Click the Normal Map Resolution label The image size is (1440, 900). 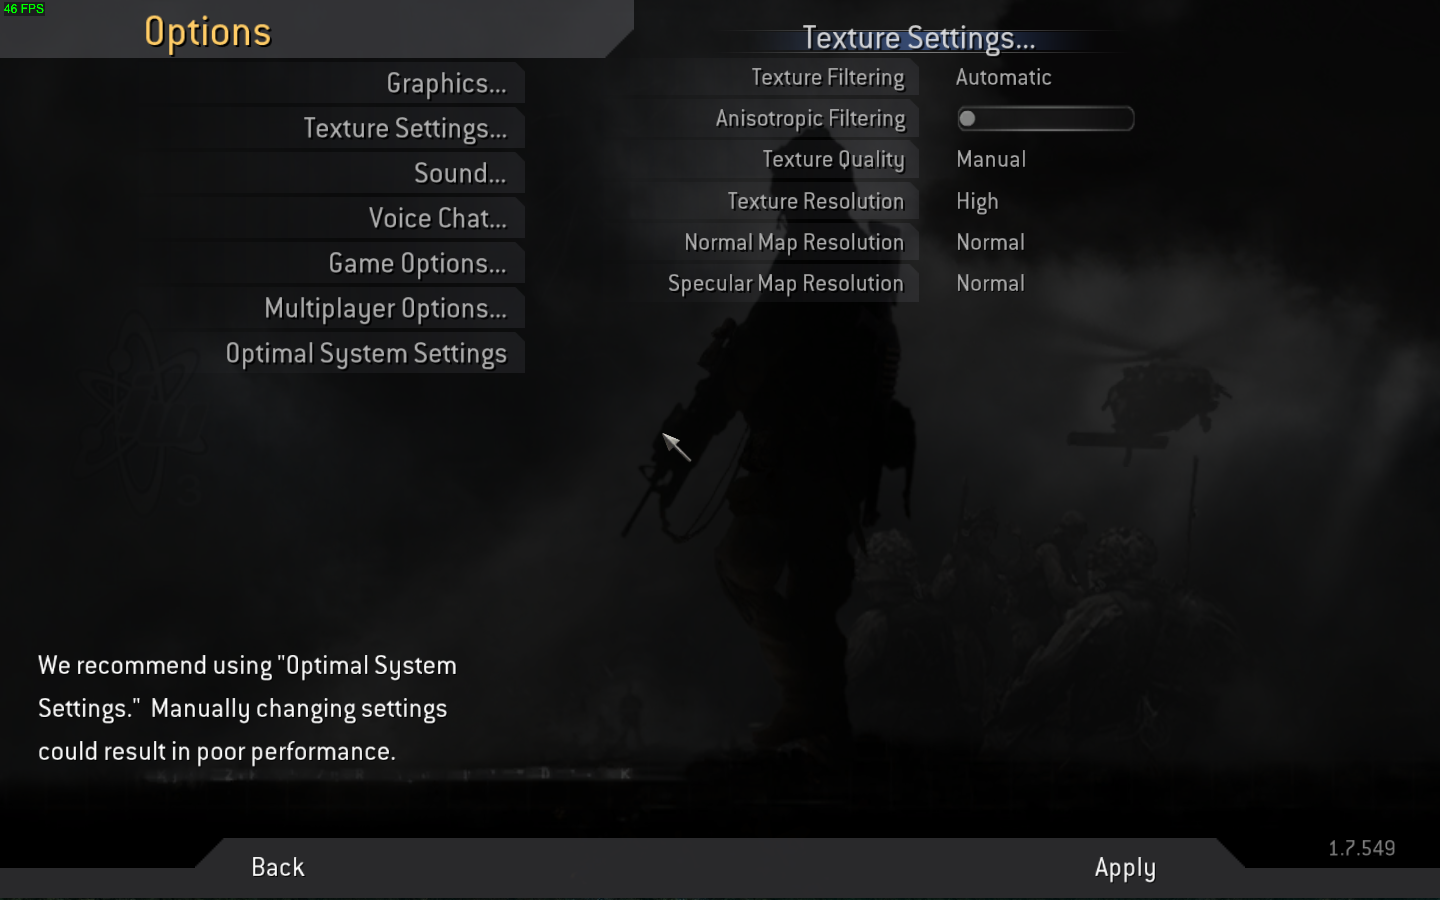click(794, 242)
